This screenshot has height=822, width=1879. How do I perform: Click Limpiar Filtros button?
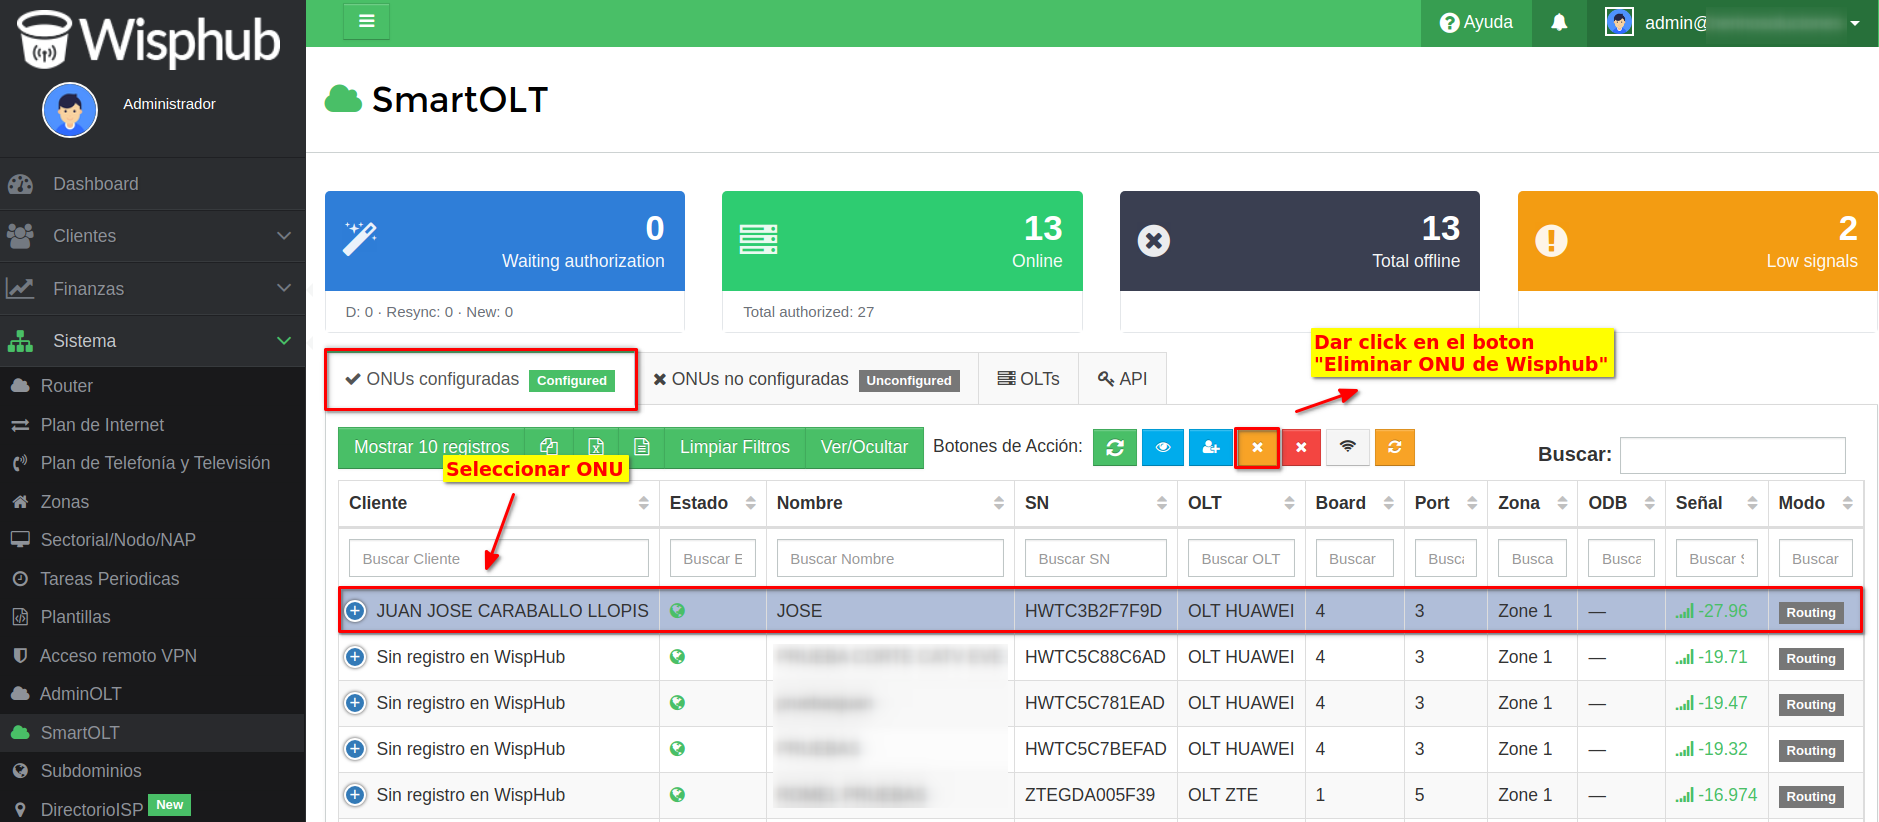735,447
